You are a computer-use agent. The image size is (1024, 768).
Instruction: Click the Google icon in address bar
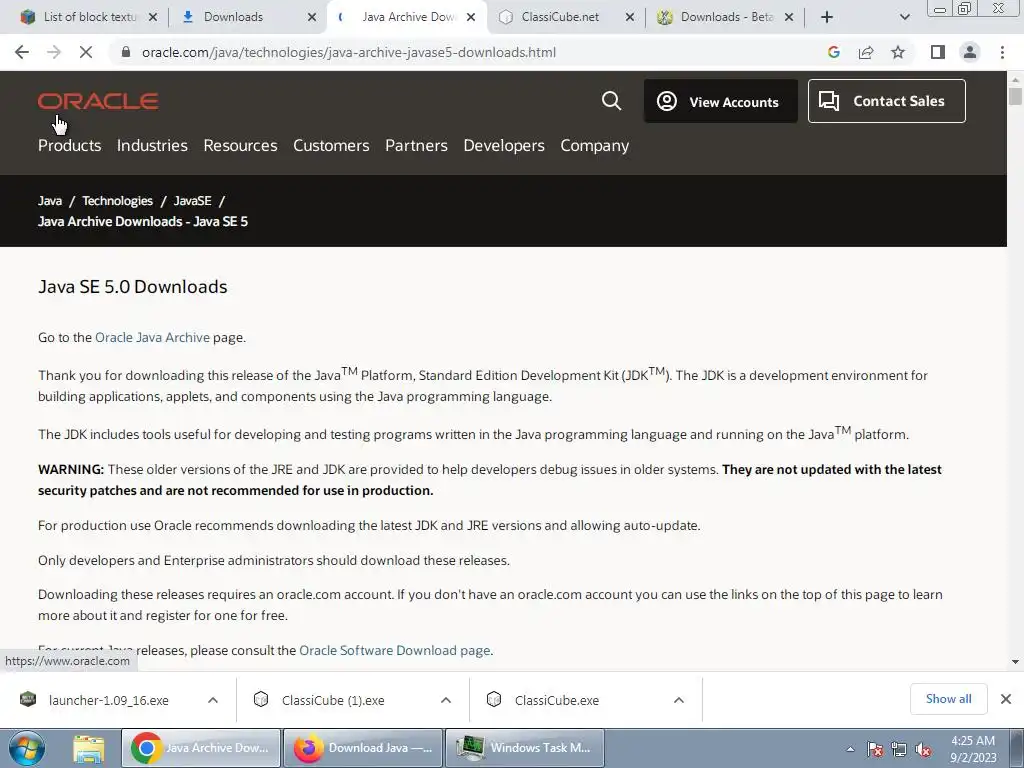pyautogui.click(x=833, y=52)
